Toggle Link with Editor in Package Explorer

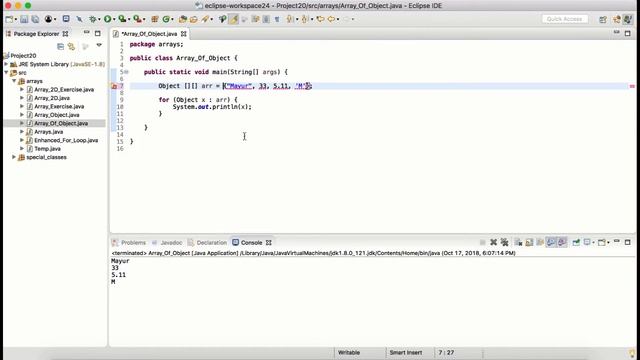[x=71, y=47]
